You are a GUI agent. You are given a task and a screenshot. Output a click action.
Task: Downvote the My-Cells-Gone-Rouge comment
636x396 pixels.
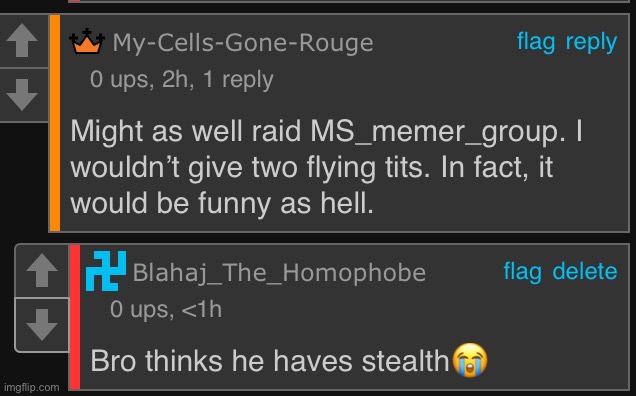coord(22,95)
